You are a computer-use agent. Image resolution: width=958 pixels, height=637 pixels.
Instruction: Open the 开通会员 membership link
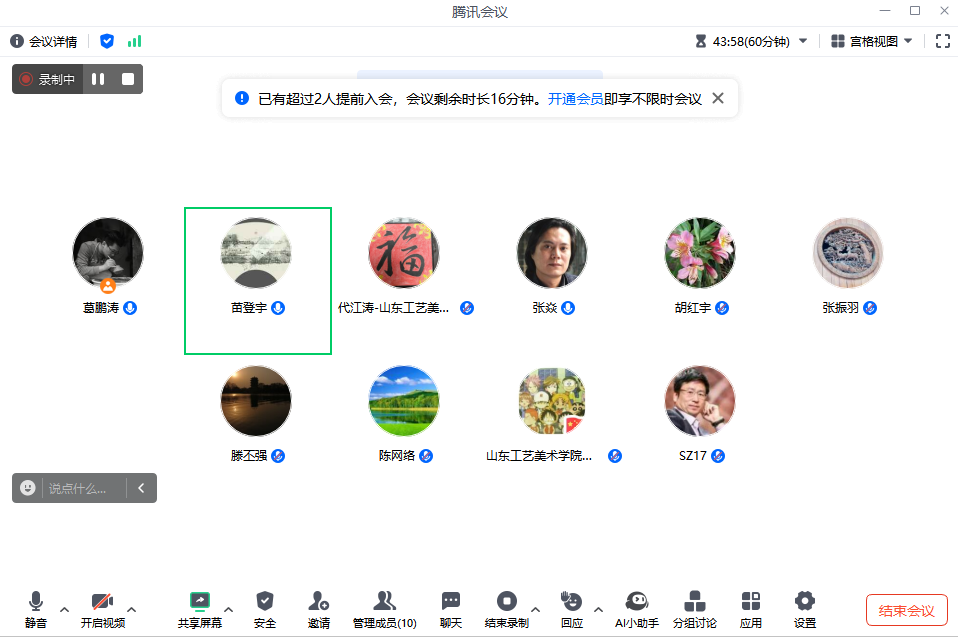click(576, 99)
